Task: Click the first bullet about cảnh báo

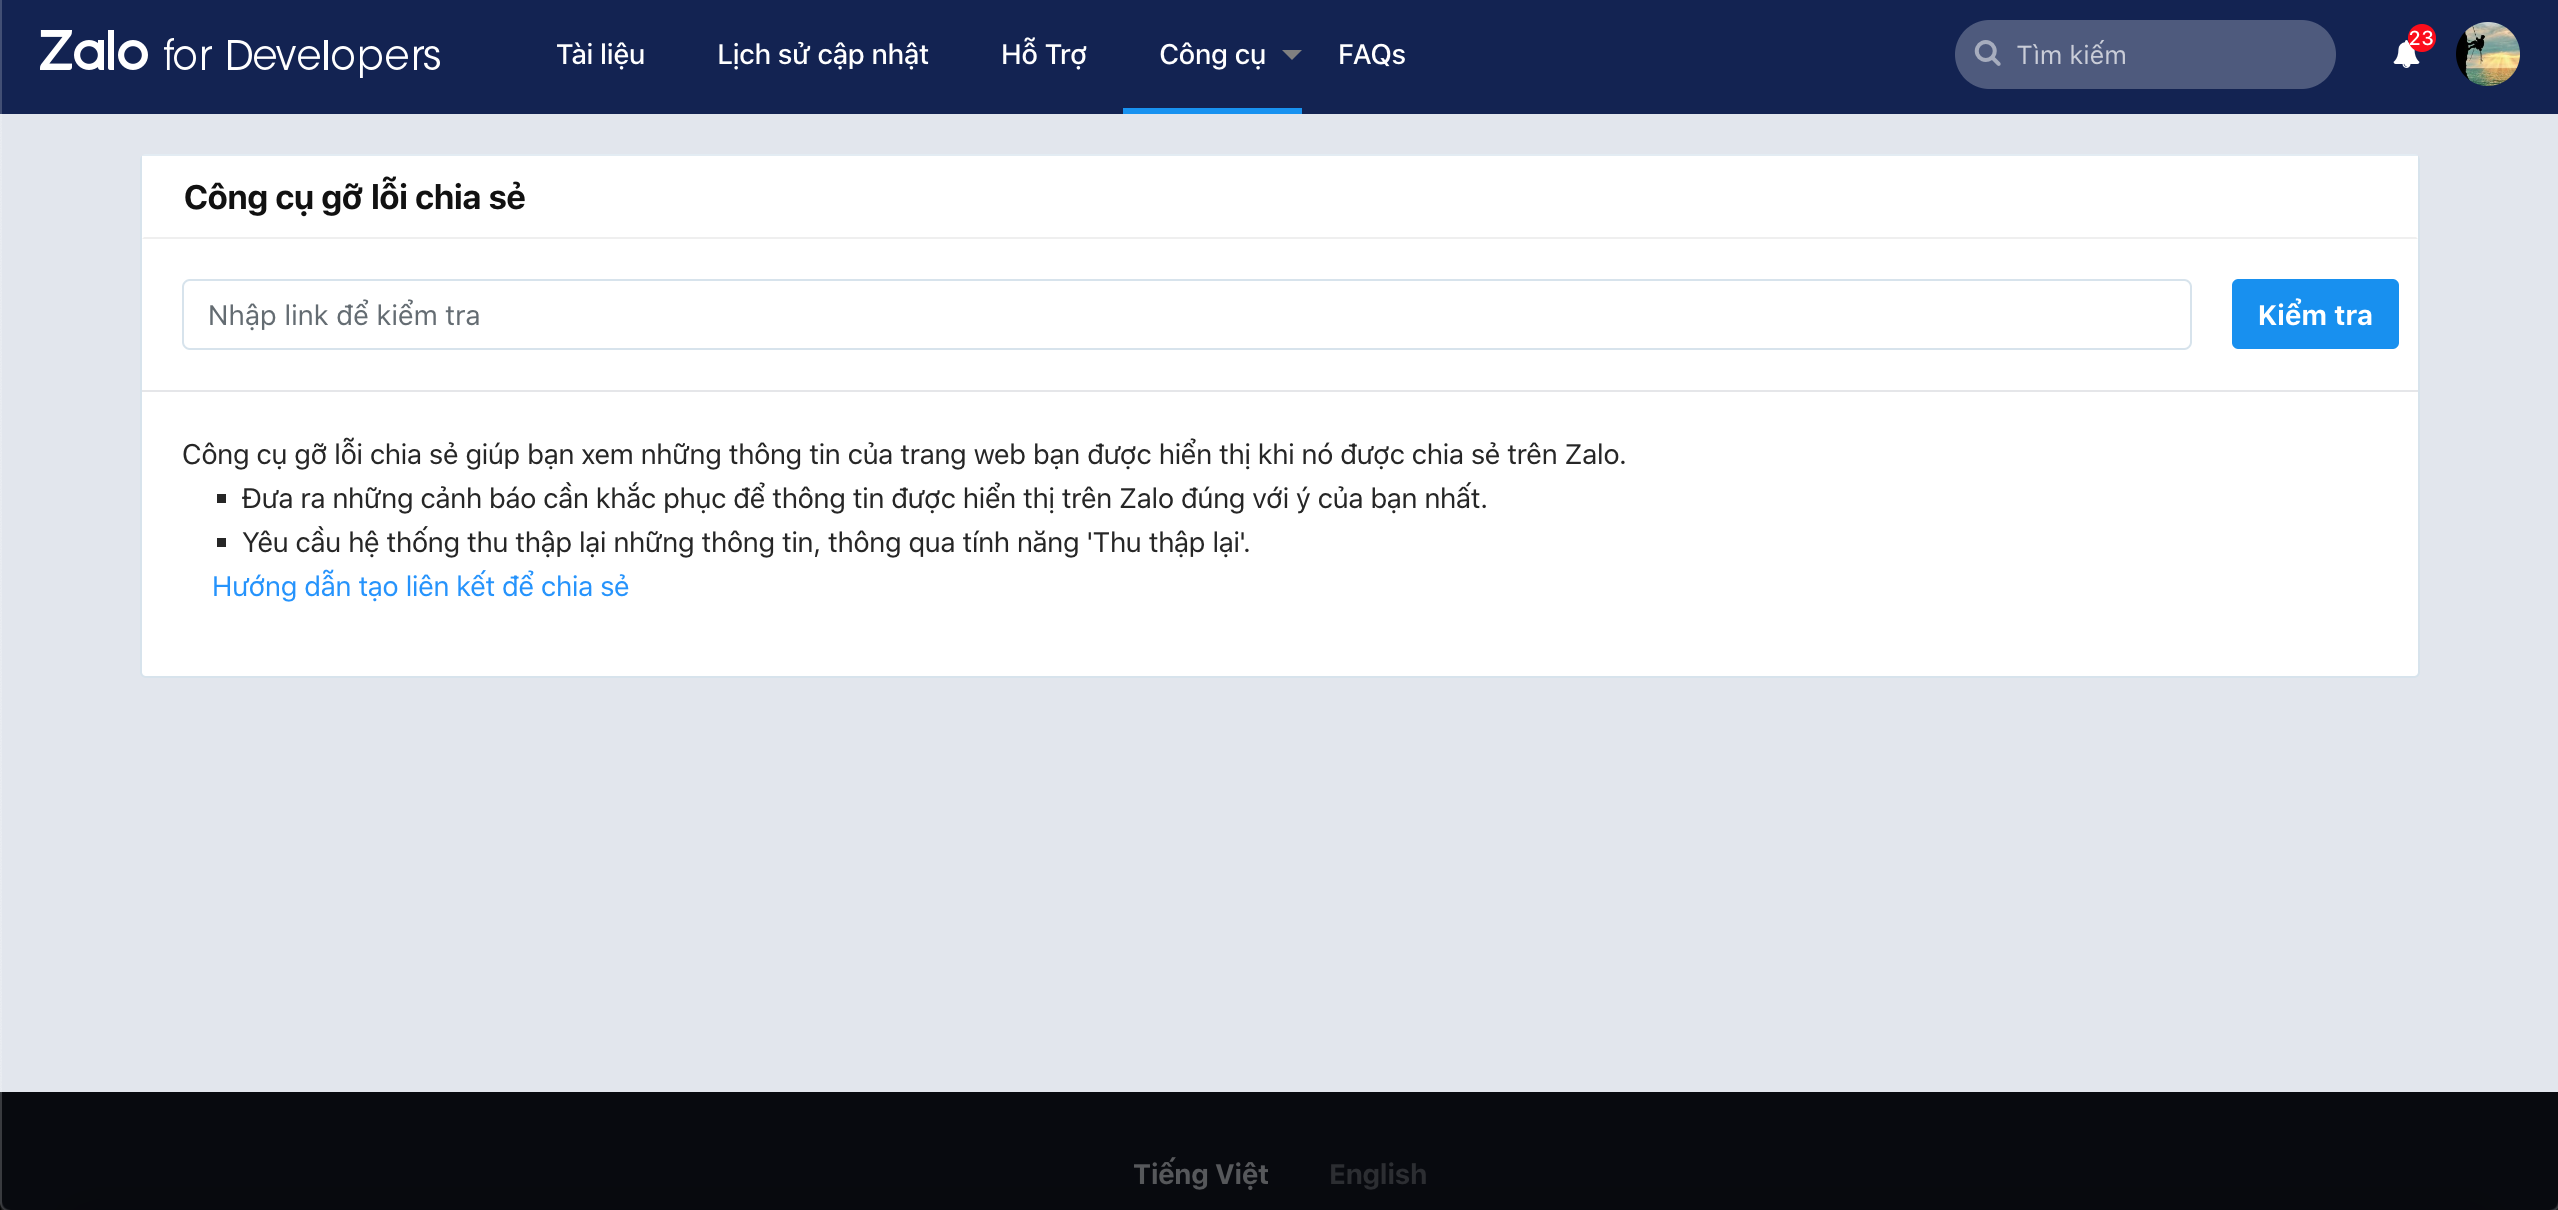Action: 864,499
